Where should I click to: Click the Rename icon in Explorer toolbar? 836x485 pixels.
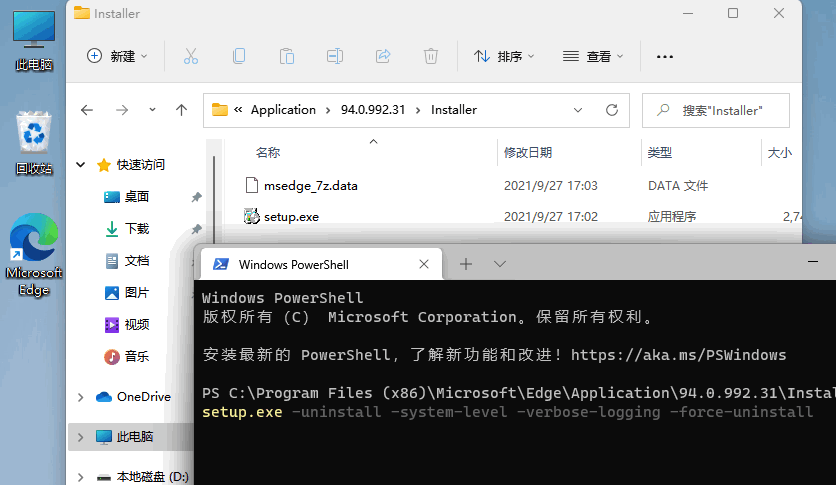335,56
